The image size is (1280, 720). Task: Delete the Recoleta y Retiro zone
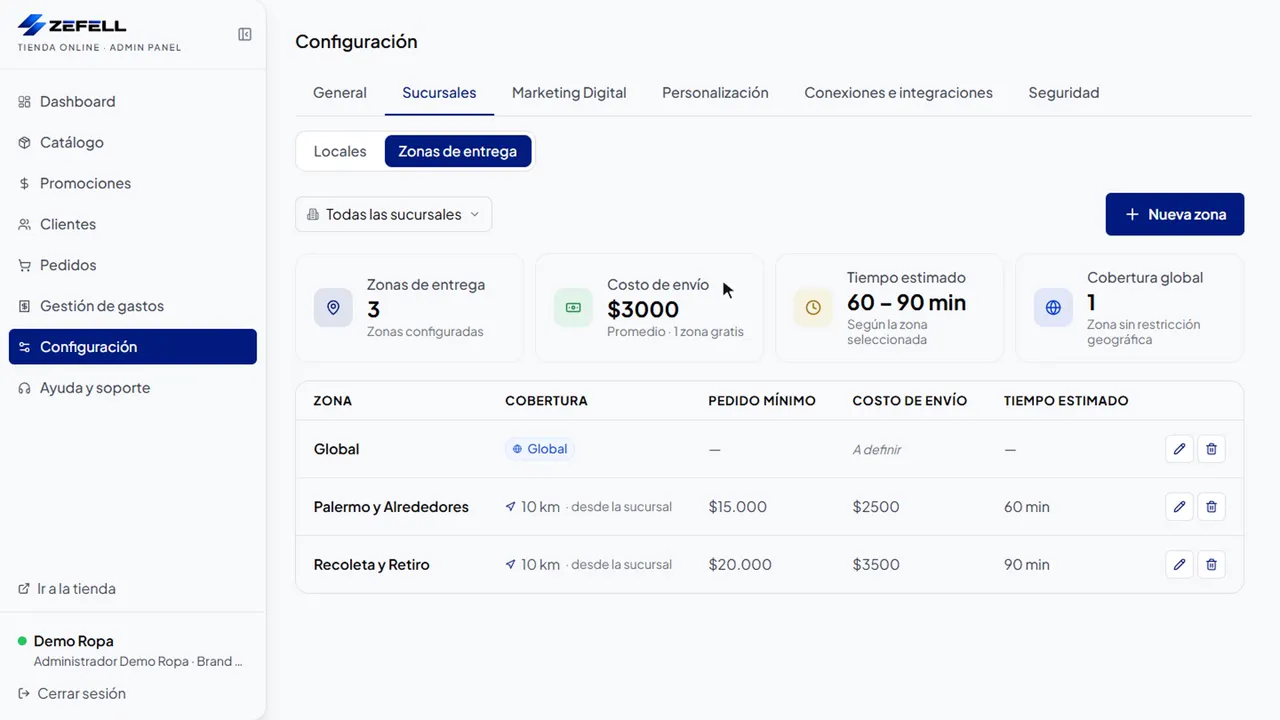pos(1211,565)
